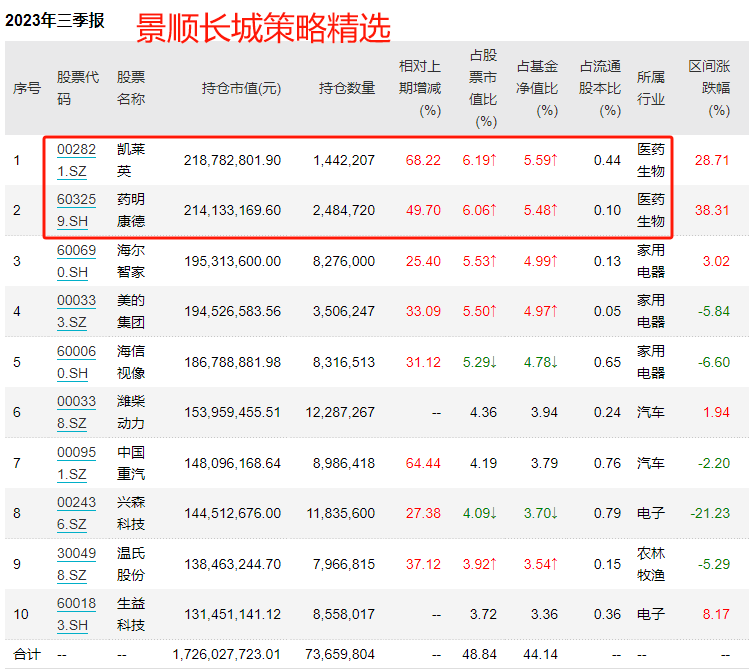Open stock code link 603259.SH

(x=76, y=210)
